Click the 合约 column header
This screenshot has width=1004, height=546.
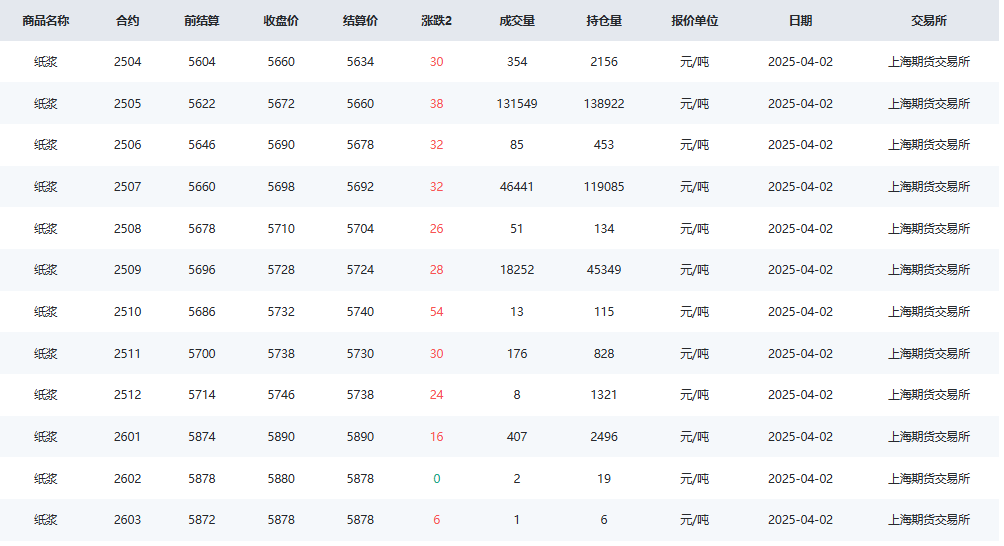coord(127,21)
